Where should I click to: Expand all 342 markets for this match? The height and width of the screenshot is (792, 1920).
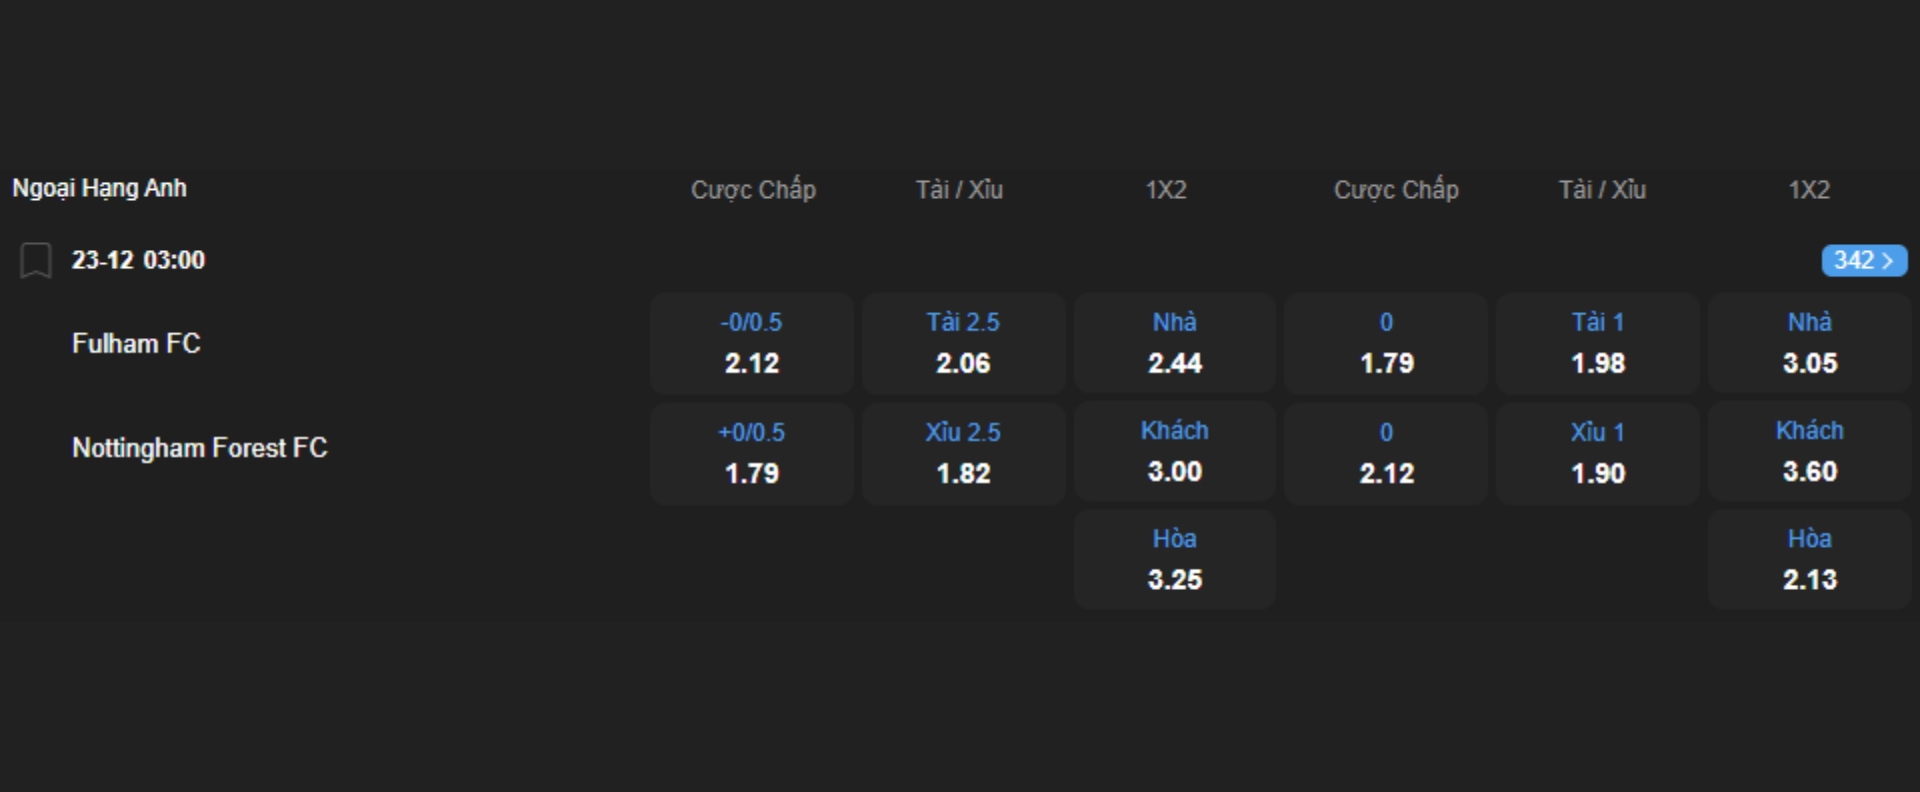click(1863, 260)
